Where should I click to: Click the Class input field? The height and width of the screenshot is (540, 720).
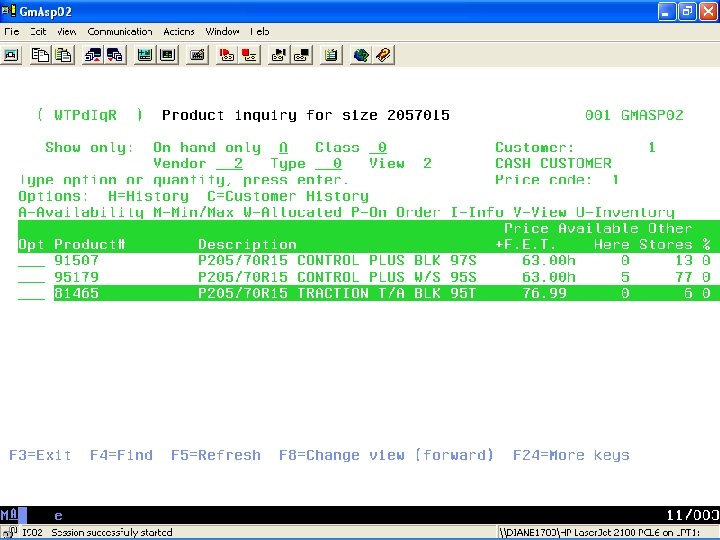[x=378, y=148]
